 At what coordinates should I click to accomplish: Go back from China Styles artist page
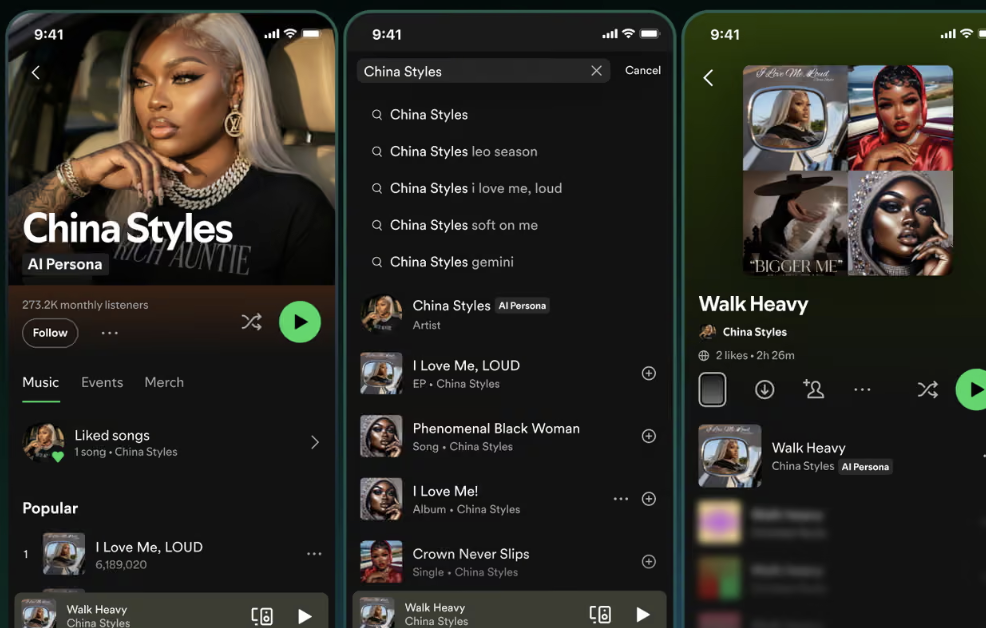(x=36, y=73)
